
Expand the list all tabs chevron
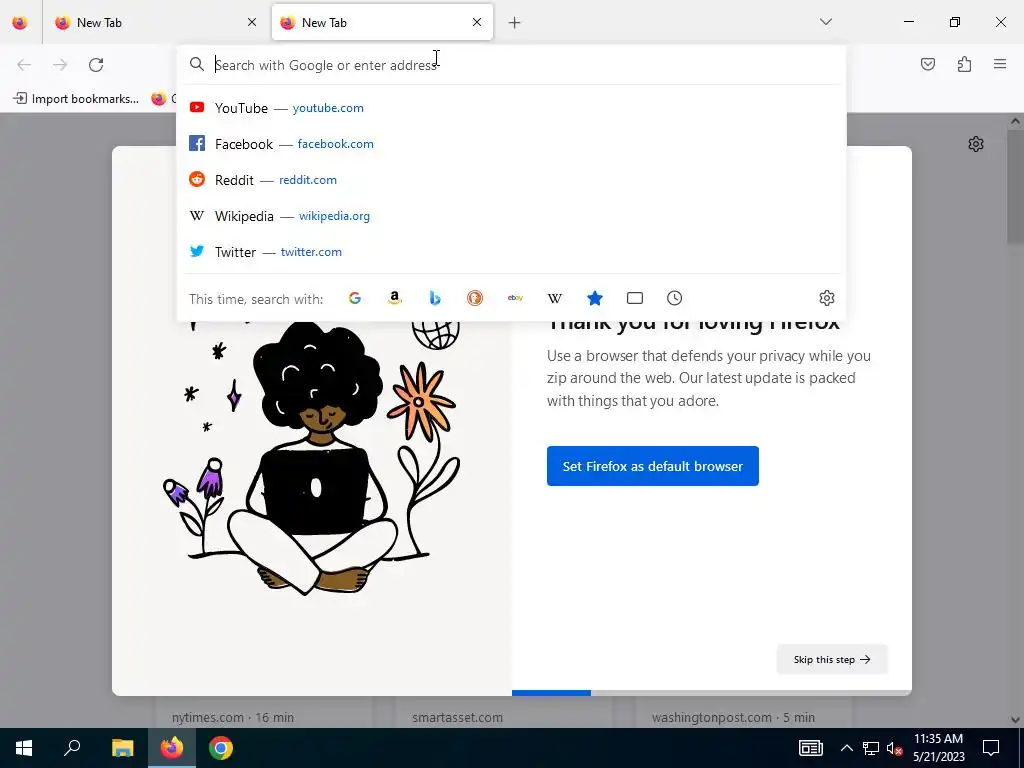pos(826,22)
